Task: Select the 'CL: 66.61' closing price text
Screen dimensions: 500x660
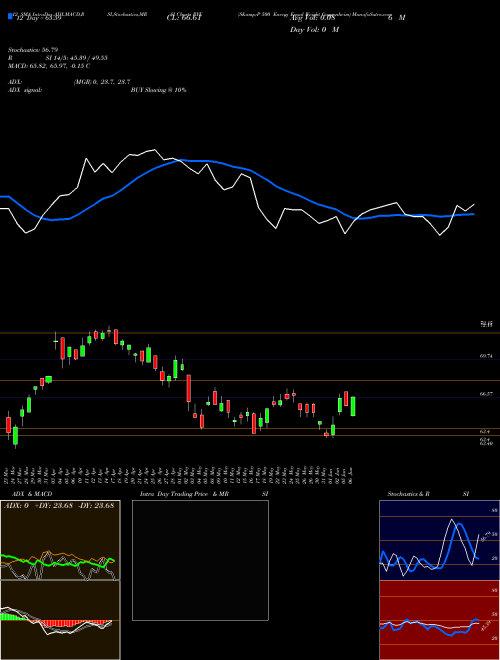Action: [184, 18]
